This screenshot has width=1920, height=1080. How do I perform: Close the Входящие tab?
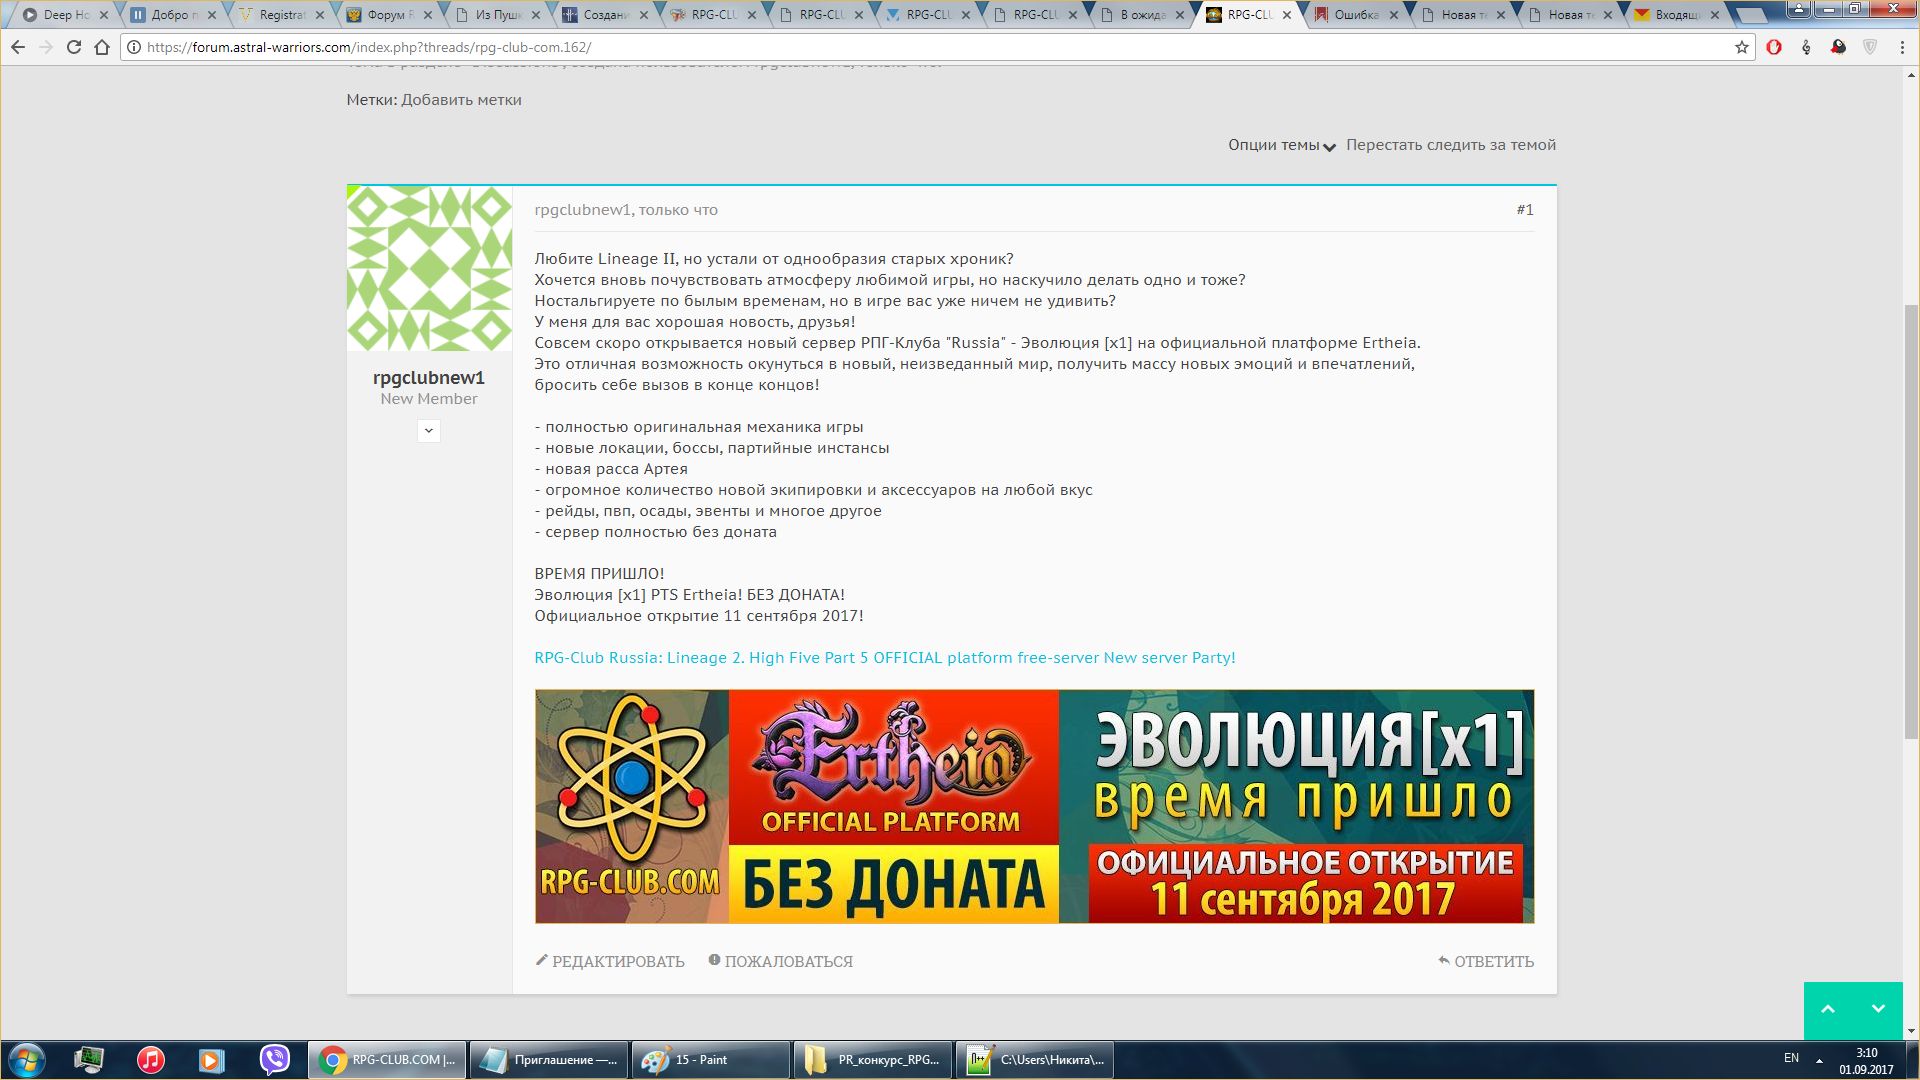(x=1716, y=15)
